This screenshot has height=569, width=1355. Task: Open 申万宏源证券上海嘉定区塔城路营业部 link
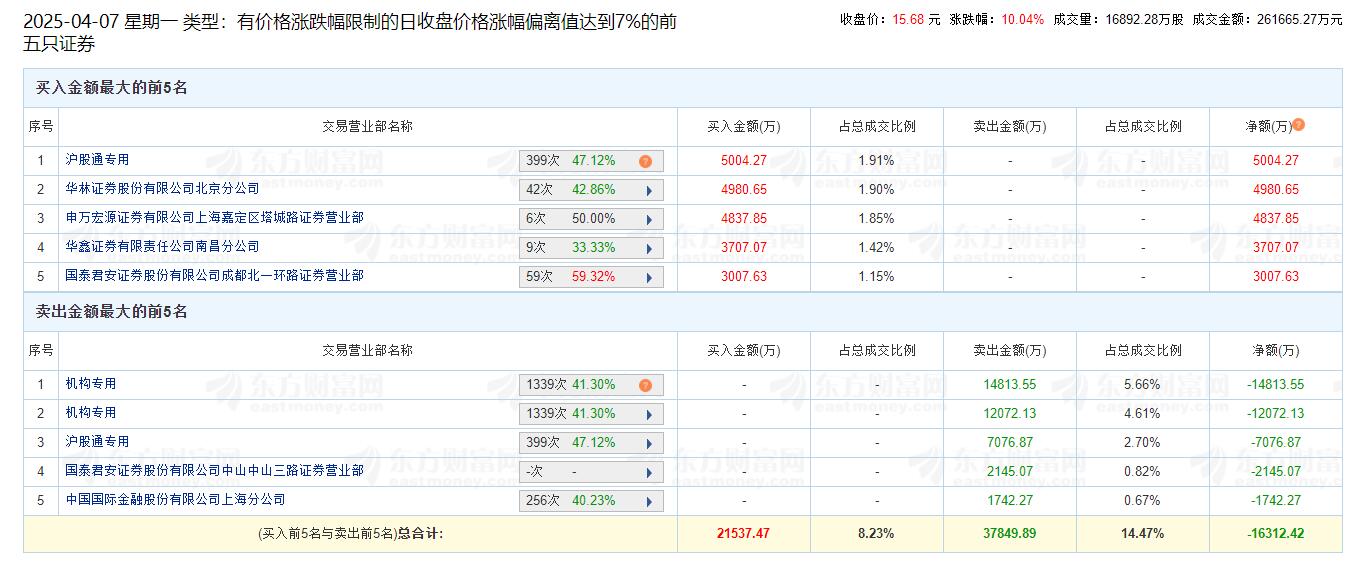(214, 217)
